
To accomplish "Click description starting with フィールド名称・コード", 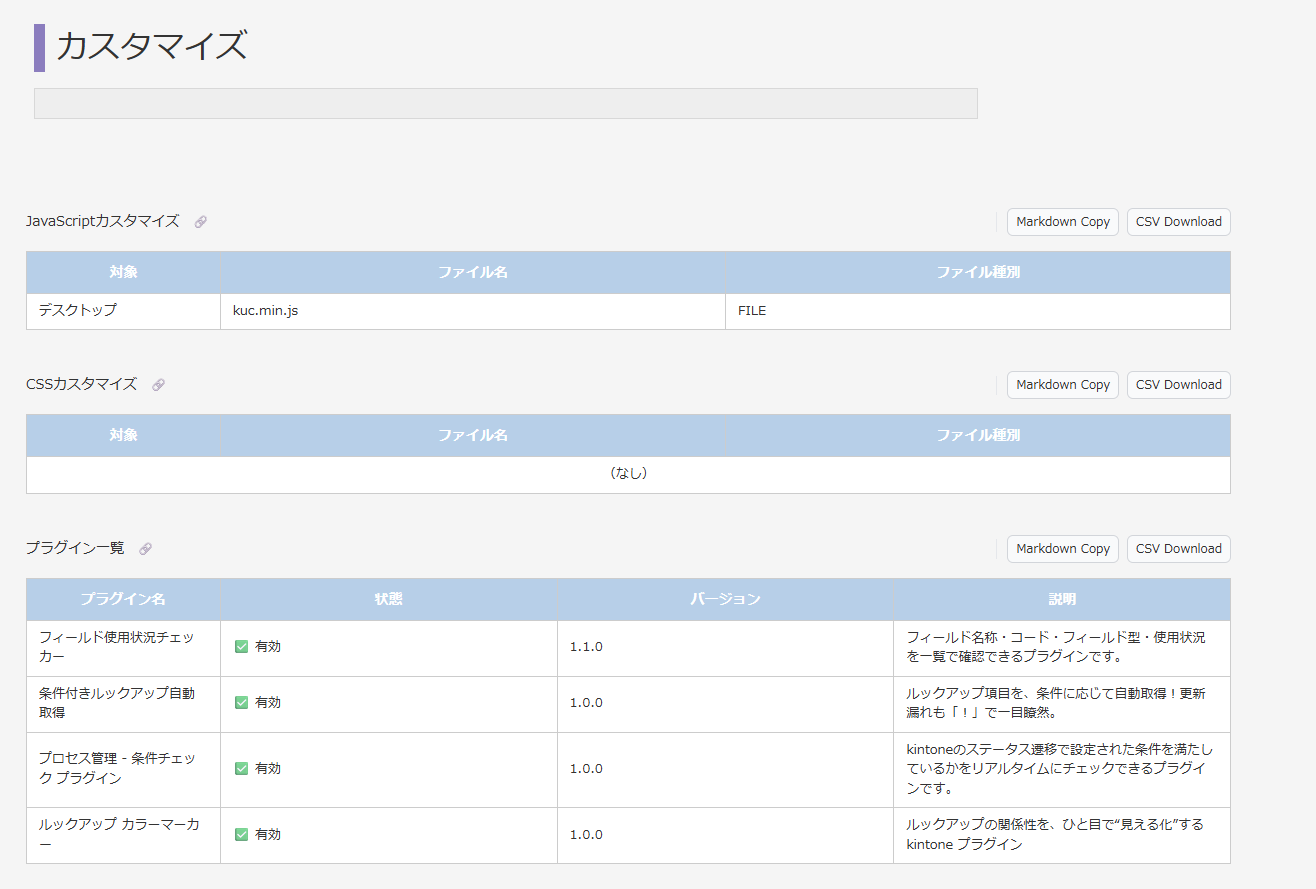I will [1056, 647].
